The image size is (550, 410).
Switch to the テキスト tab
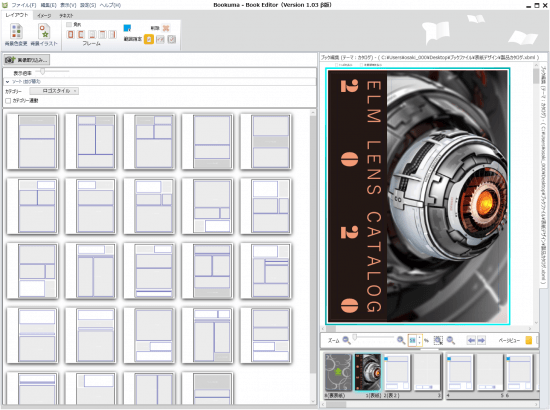66,16
